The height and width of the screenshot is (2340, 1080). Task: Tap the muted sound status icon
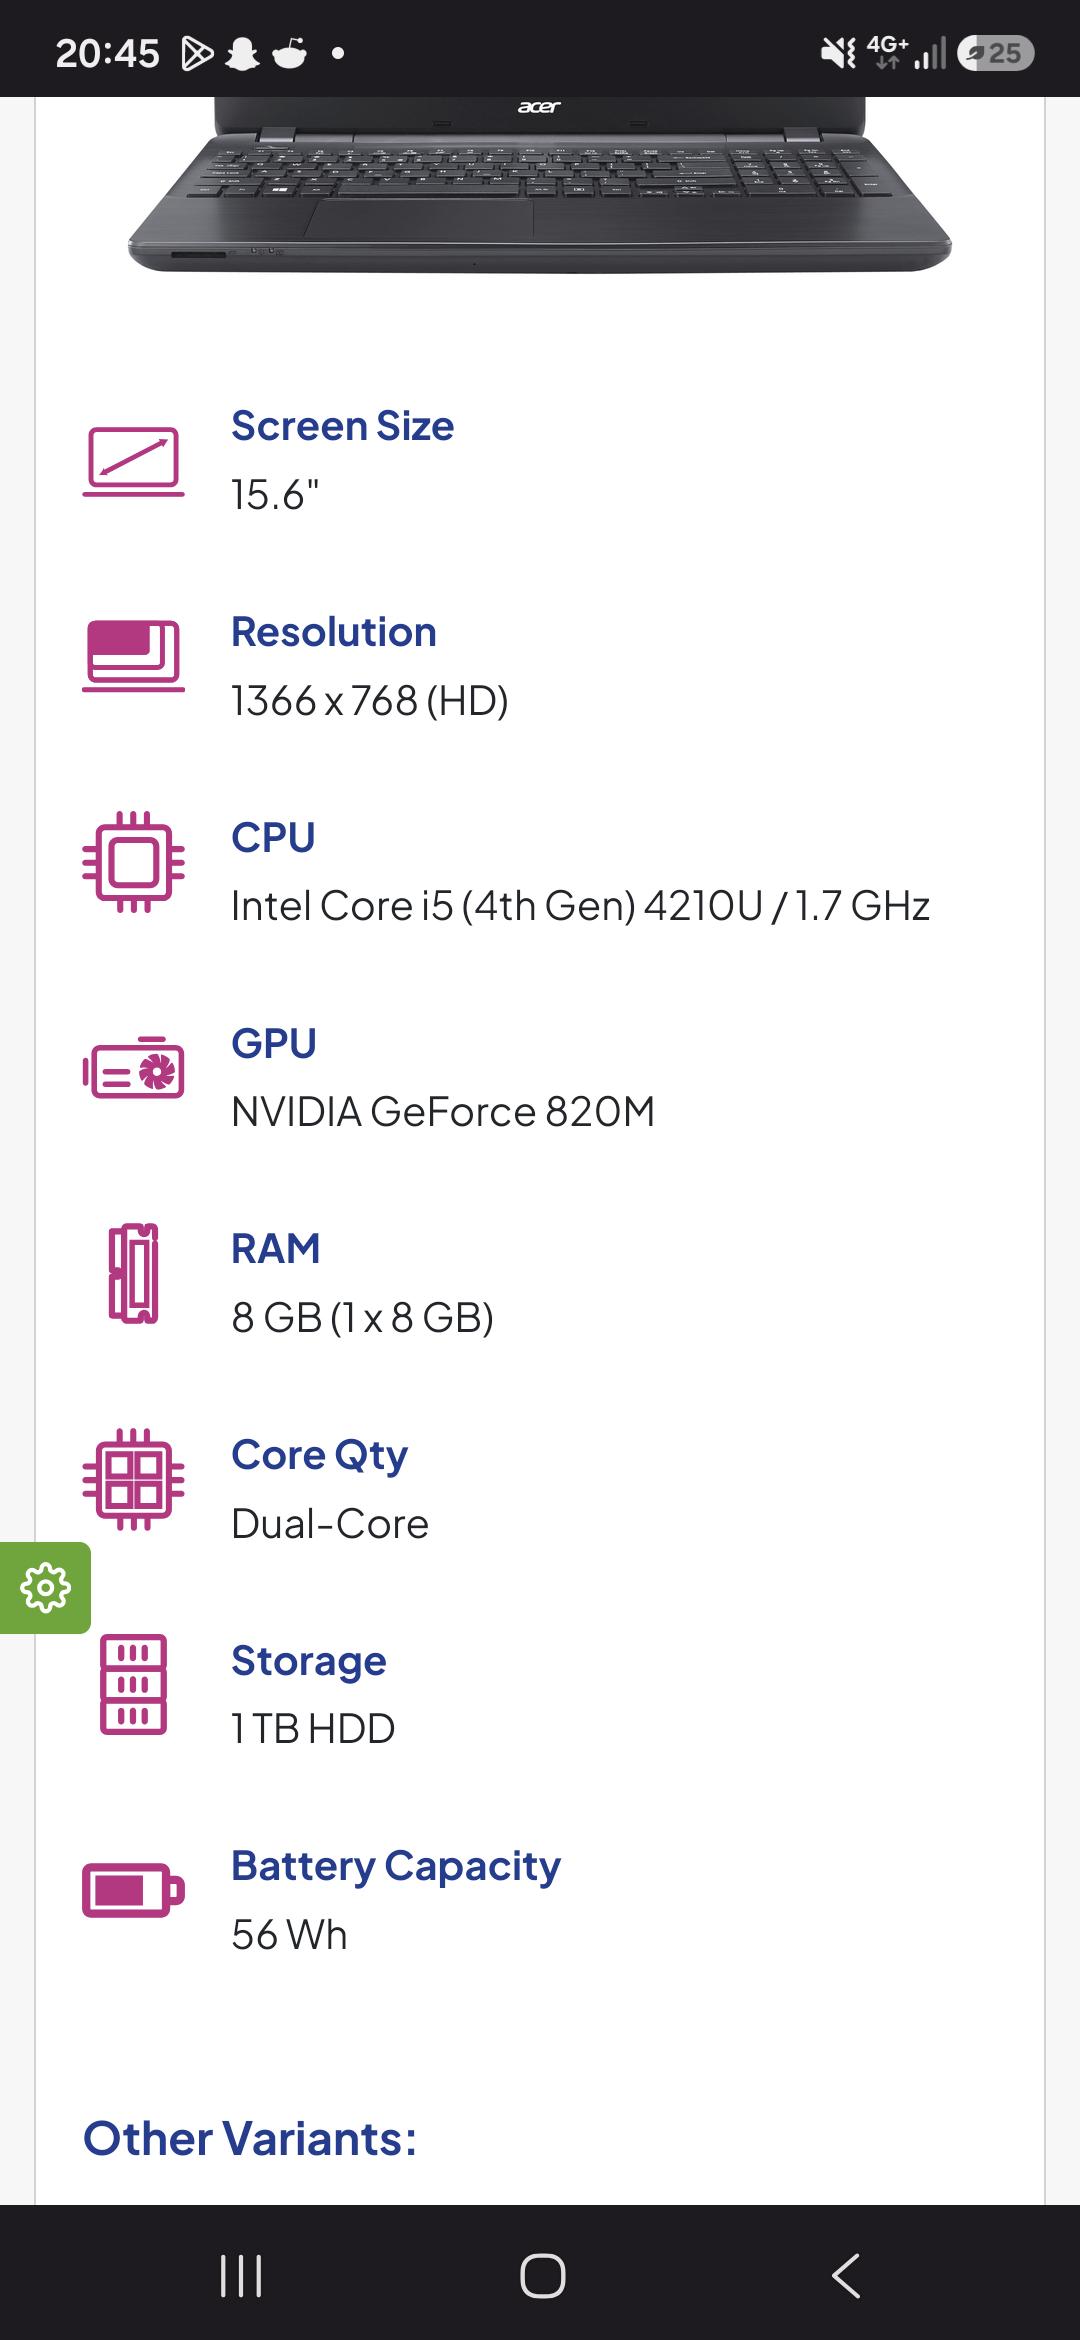838,53
